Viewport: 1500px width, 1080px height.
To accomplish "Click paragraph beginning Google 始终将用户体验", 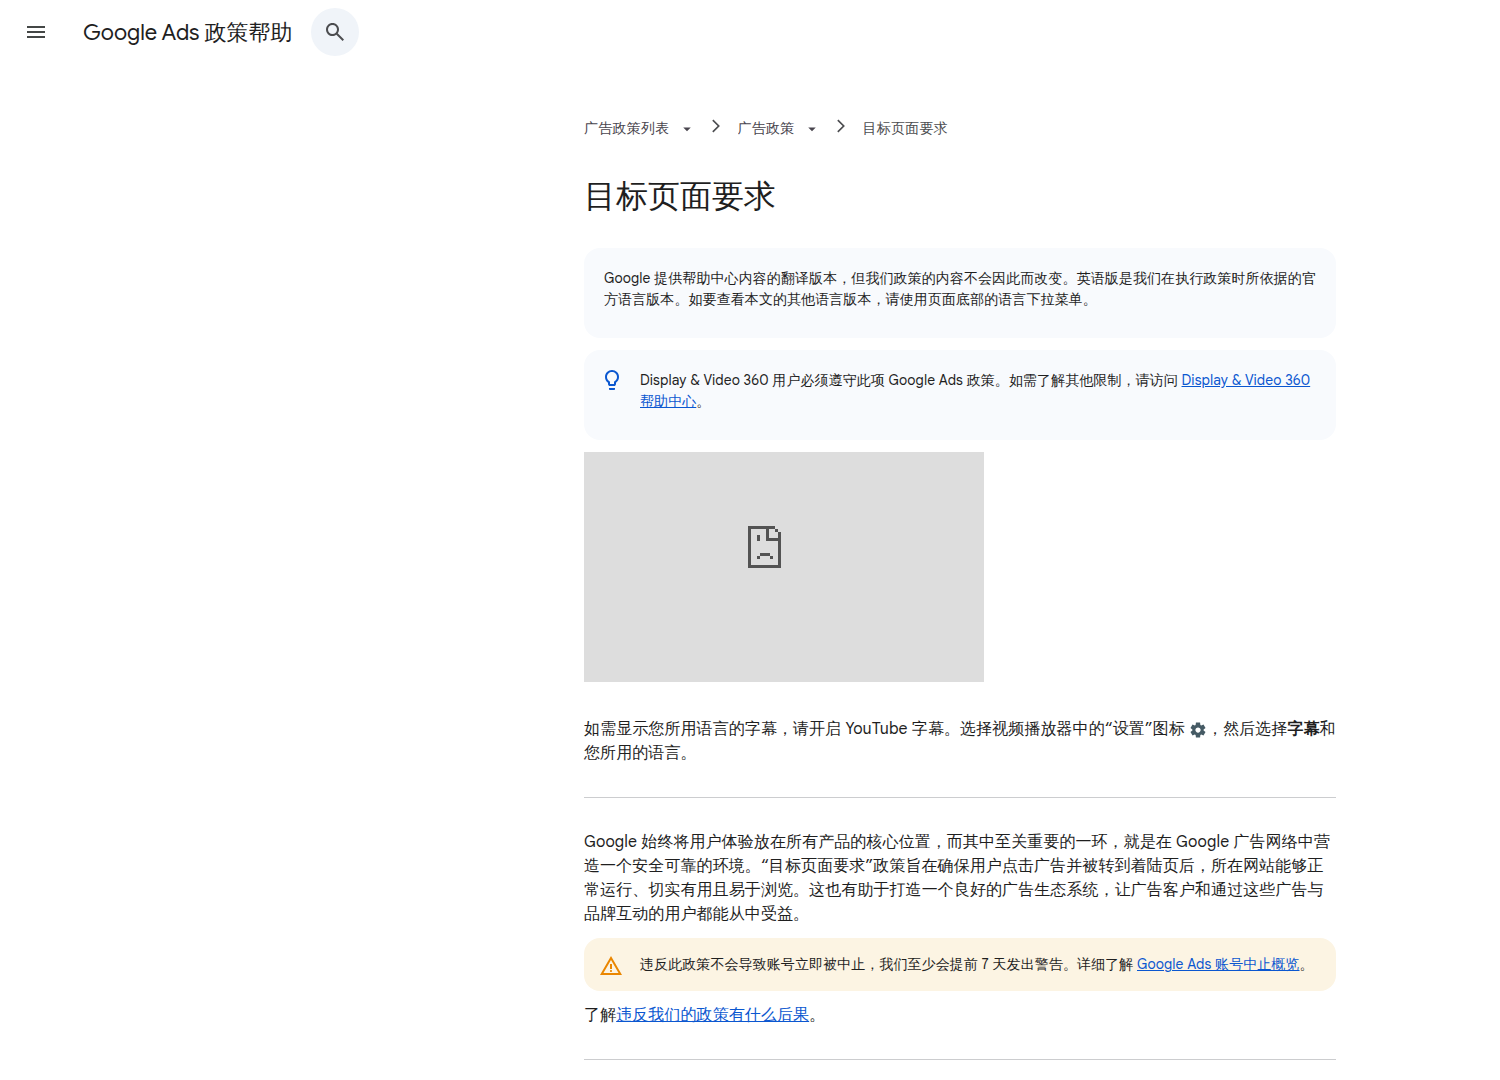I will pyautogui.click(x=958, y=877).
